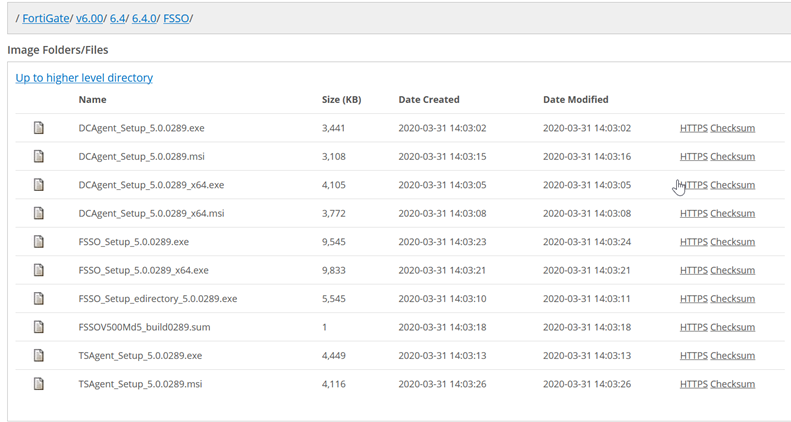Click file icon beside DCAgent_Setup_5.0.0289_x64.exe
The height and width of the screenshot is (422, 791).
39,185
